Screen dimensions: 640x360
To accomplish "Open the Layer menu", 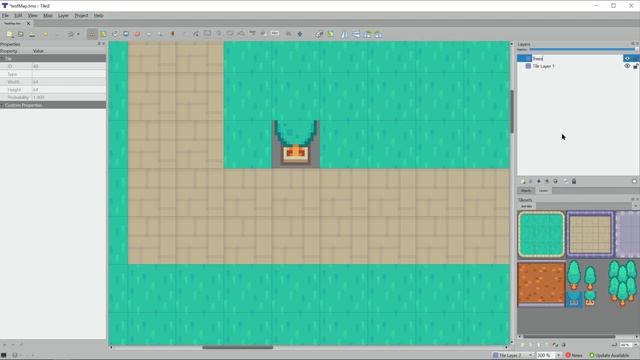I will coord(63,16).
